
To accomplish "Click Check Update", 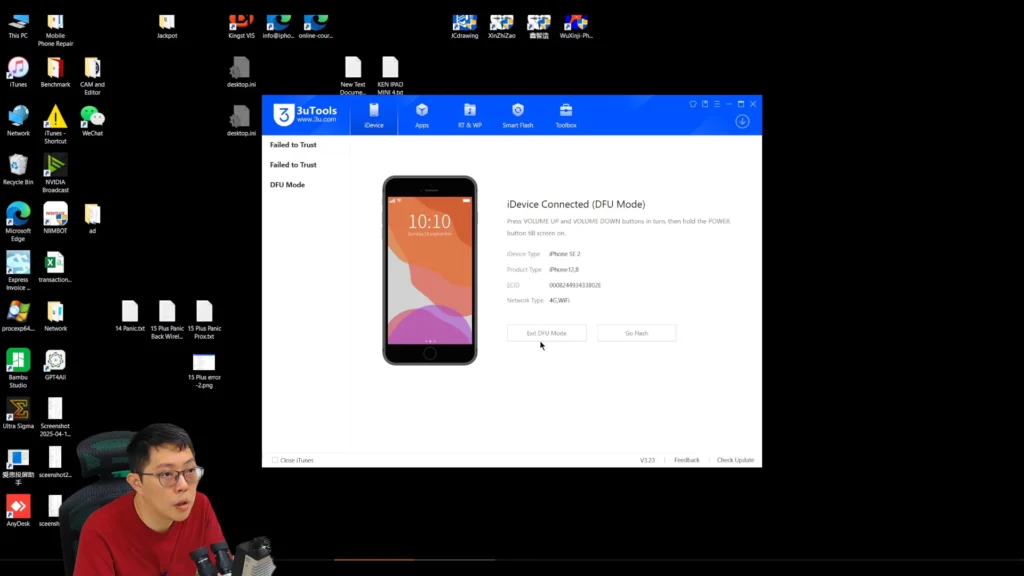I will (x=735, y=460).
